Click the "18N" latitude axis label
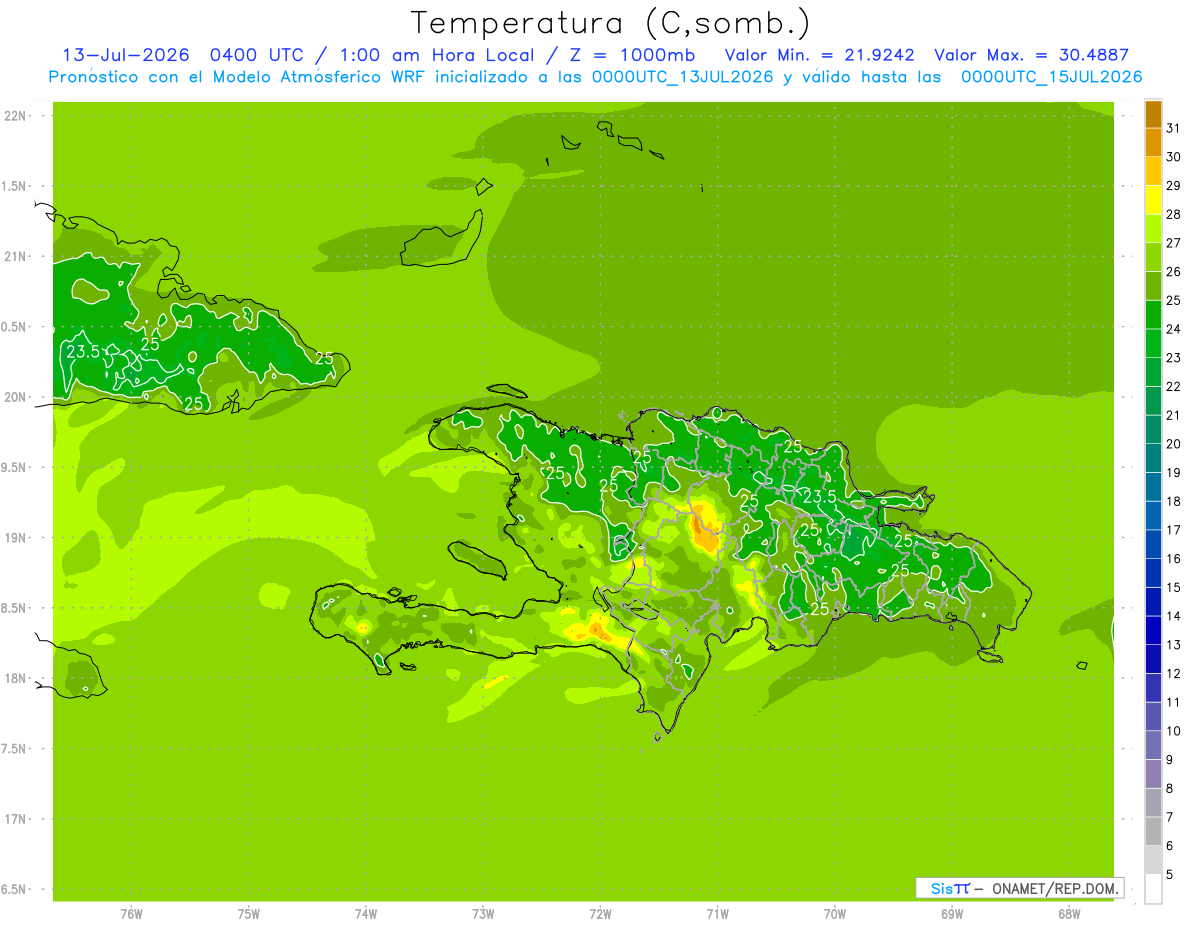Viewport: 1200px width, 927px height. click(16, 678)
